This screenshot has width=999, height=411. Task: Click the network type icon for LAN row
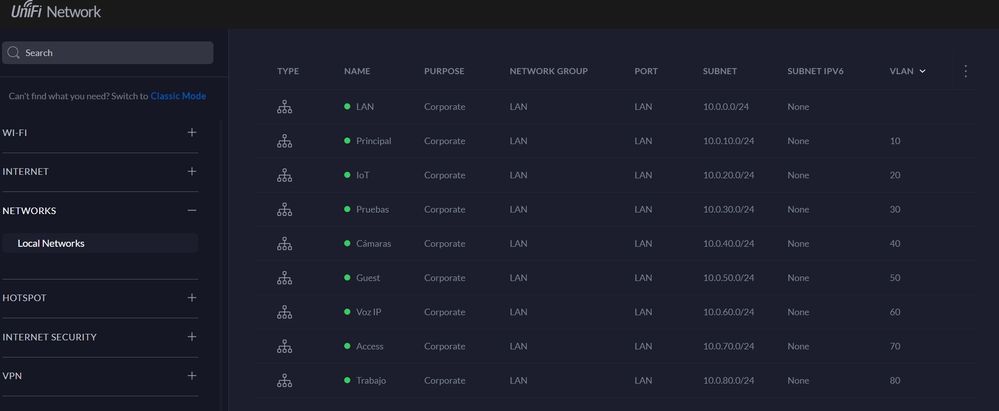pos(284,107)
